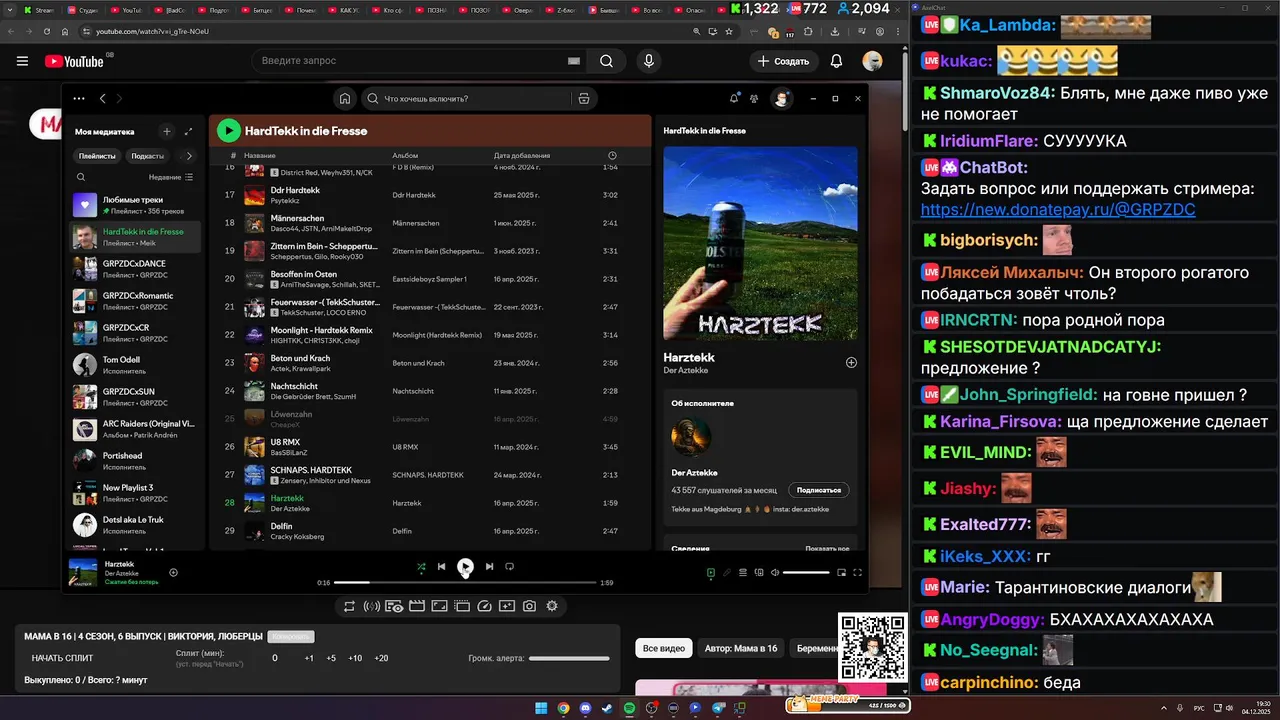1280x720 pixels.
Task: Open Любимые треки playlist
Action: [x=137, y=205]
